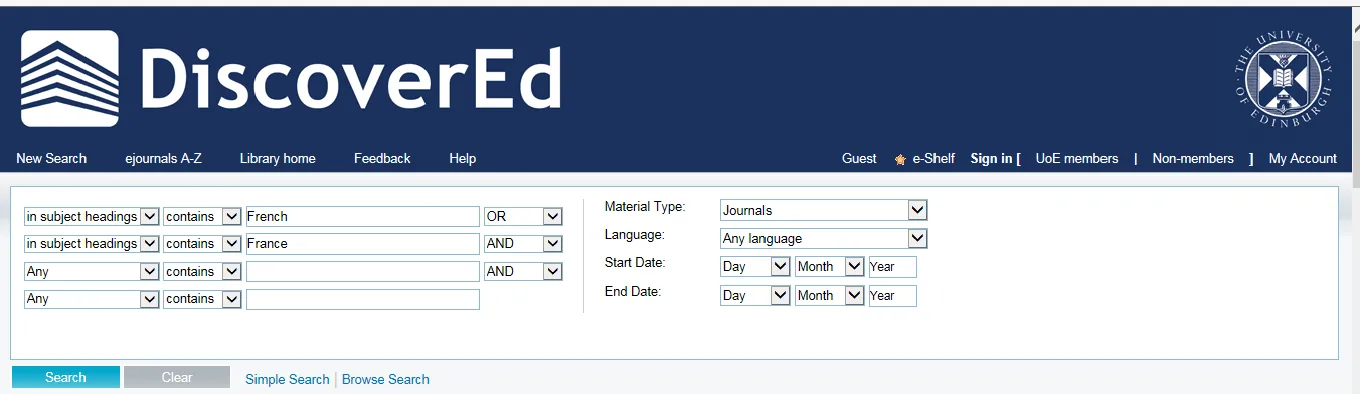The height and width of the screenshot is (394, 1360).
Task: Go to New Search
Action: coord(52,158)
